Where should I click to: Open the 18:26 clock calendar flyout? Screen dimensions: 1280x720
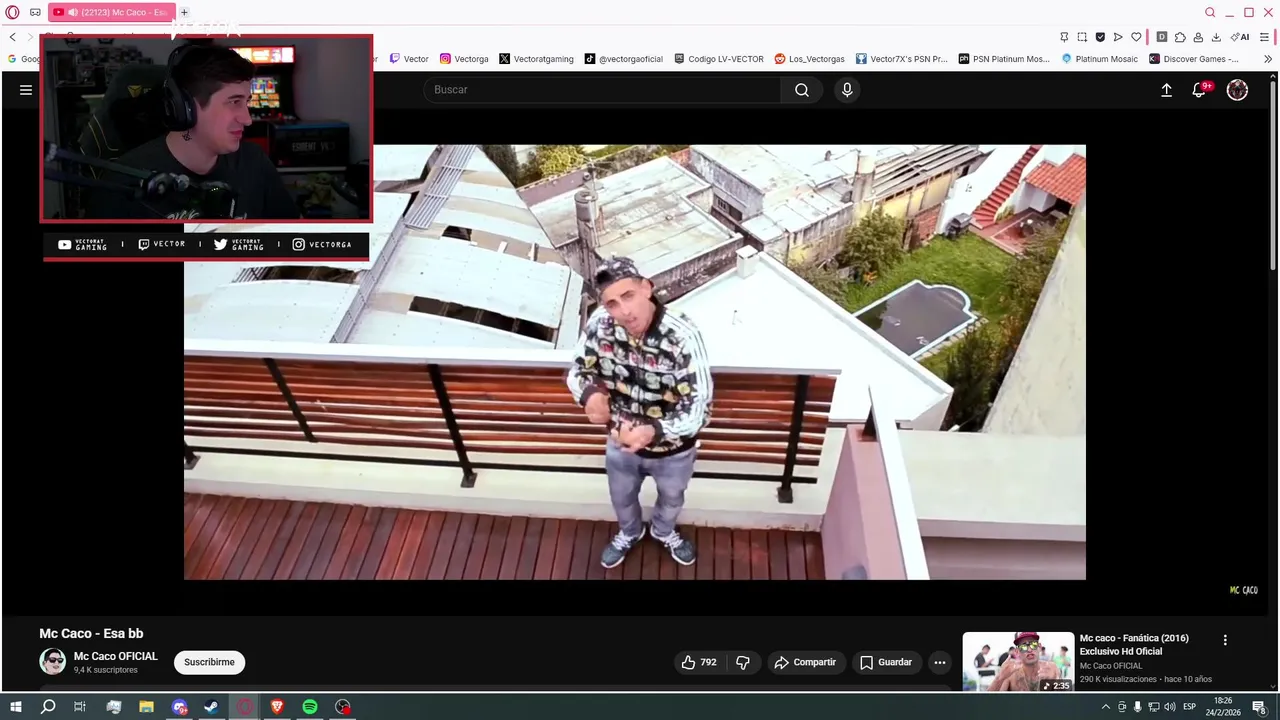(x=1223, y=707)
